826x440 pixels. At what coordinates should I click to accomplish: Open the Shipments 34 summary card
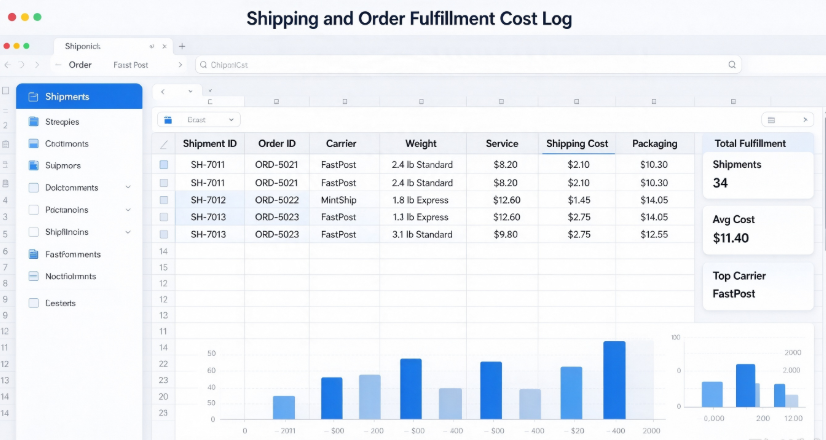click(759, 175)
